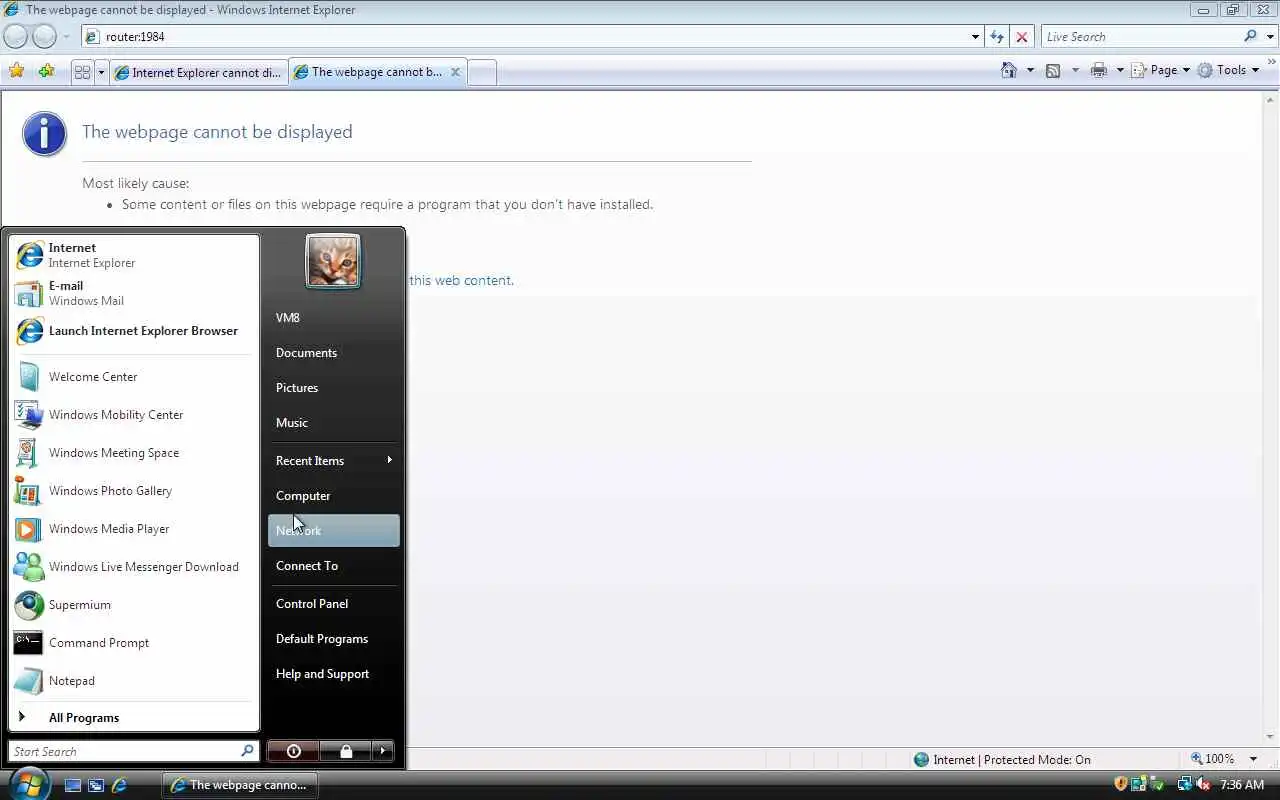
Task: Open the Quick Tabs grid view
Action: point(82,72)
